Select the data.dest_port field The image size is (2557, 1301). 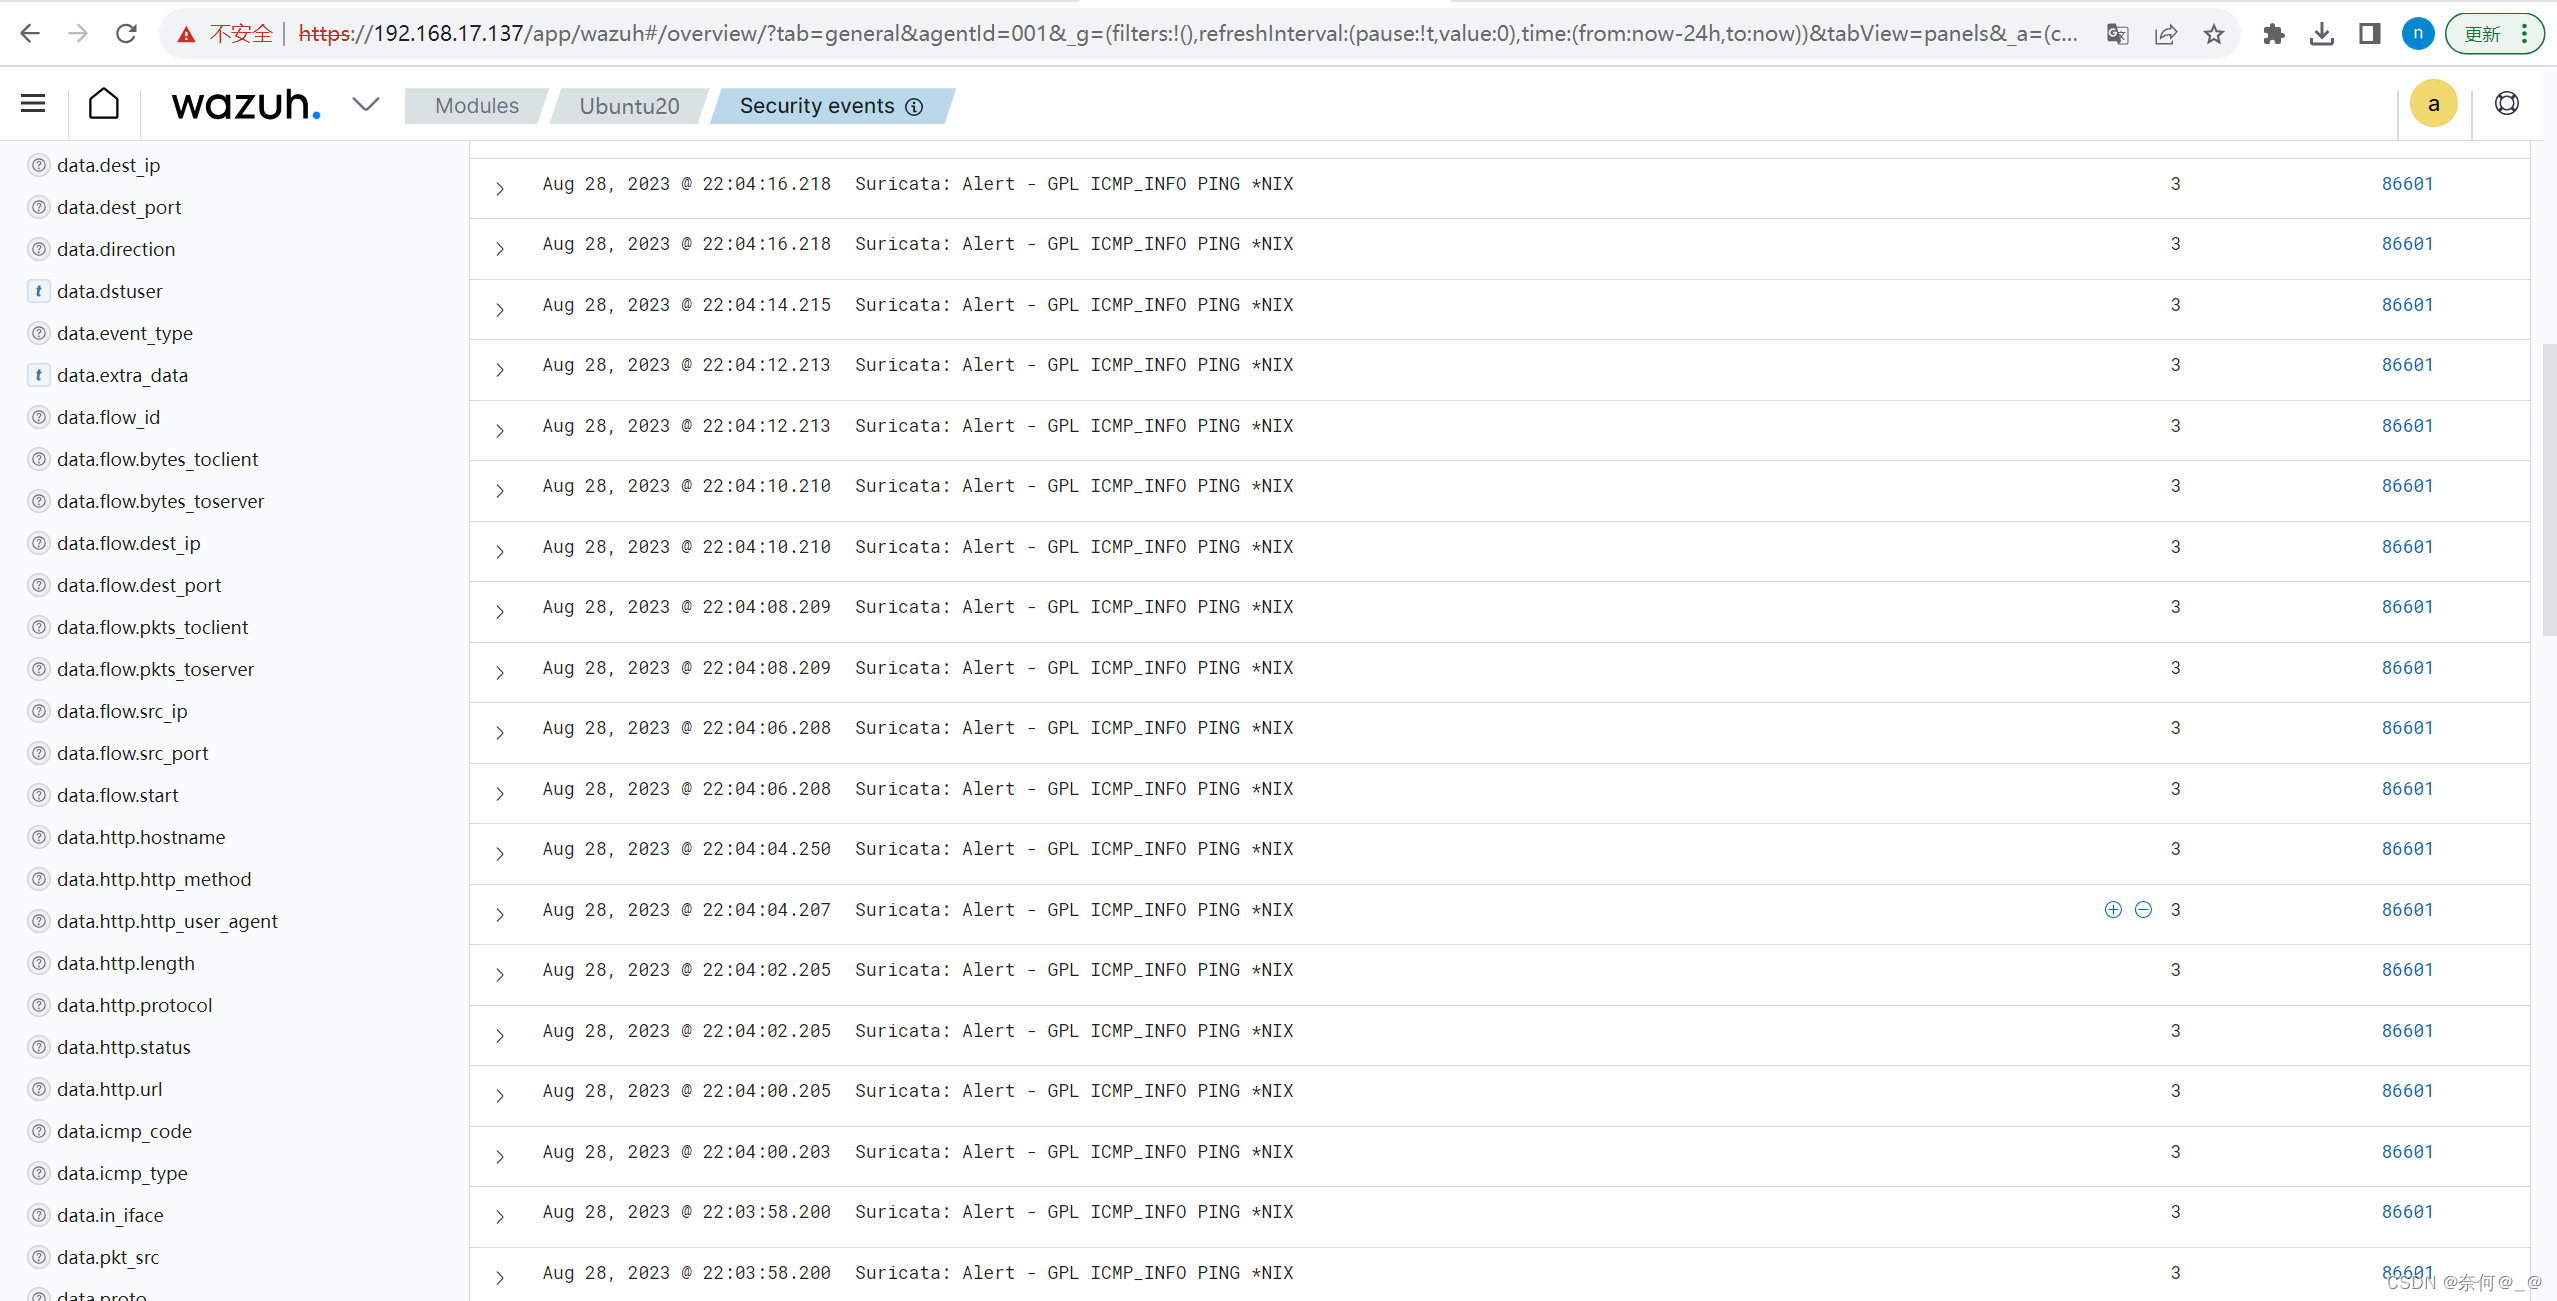(x=119, y=207)
